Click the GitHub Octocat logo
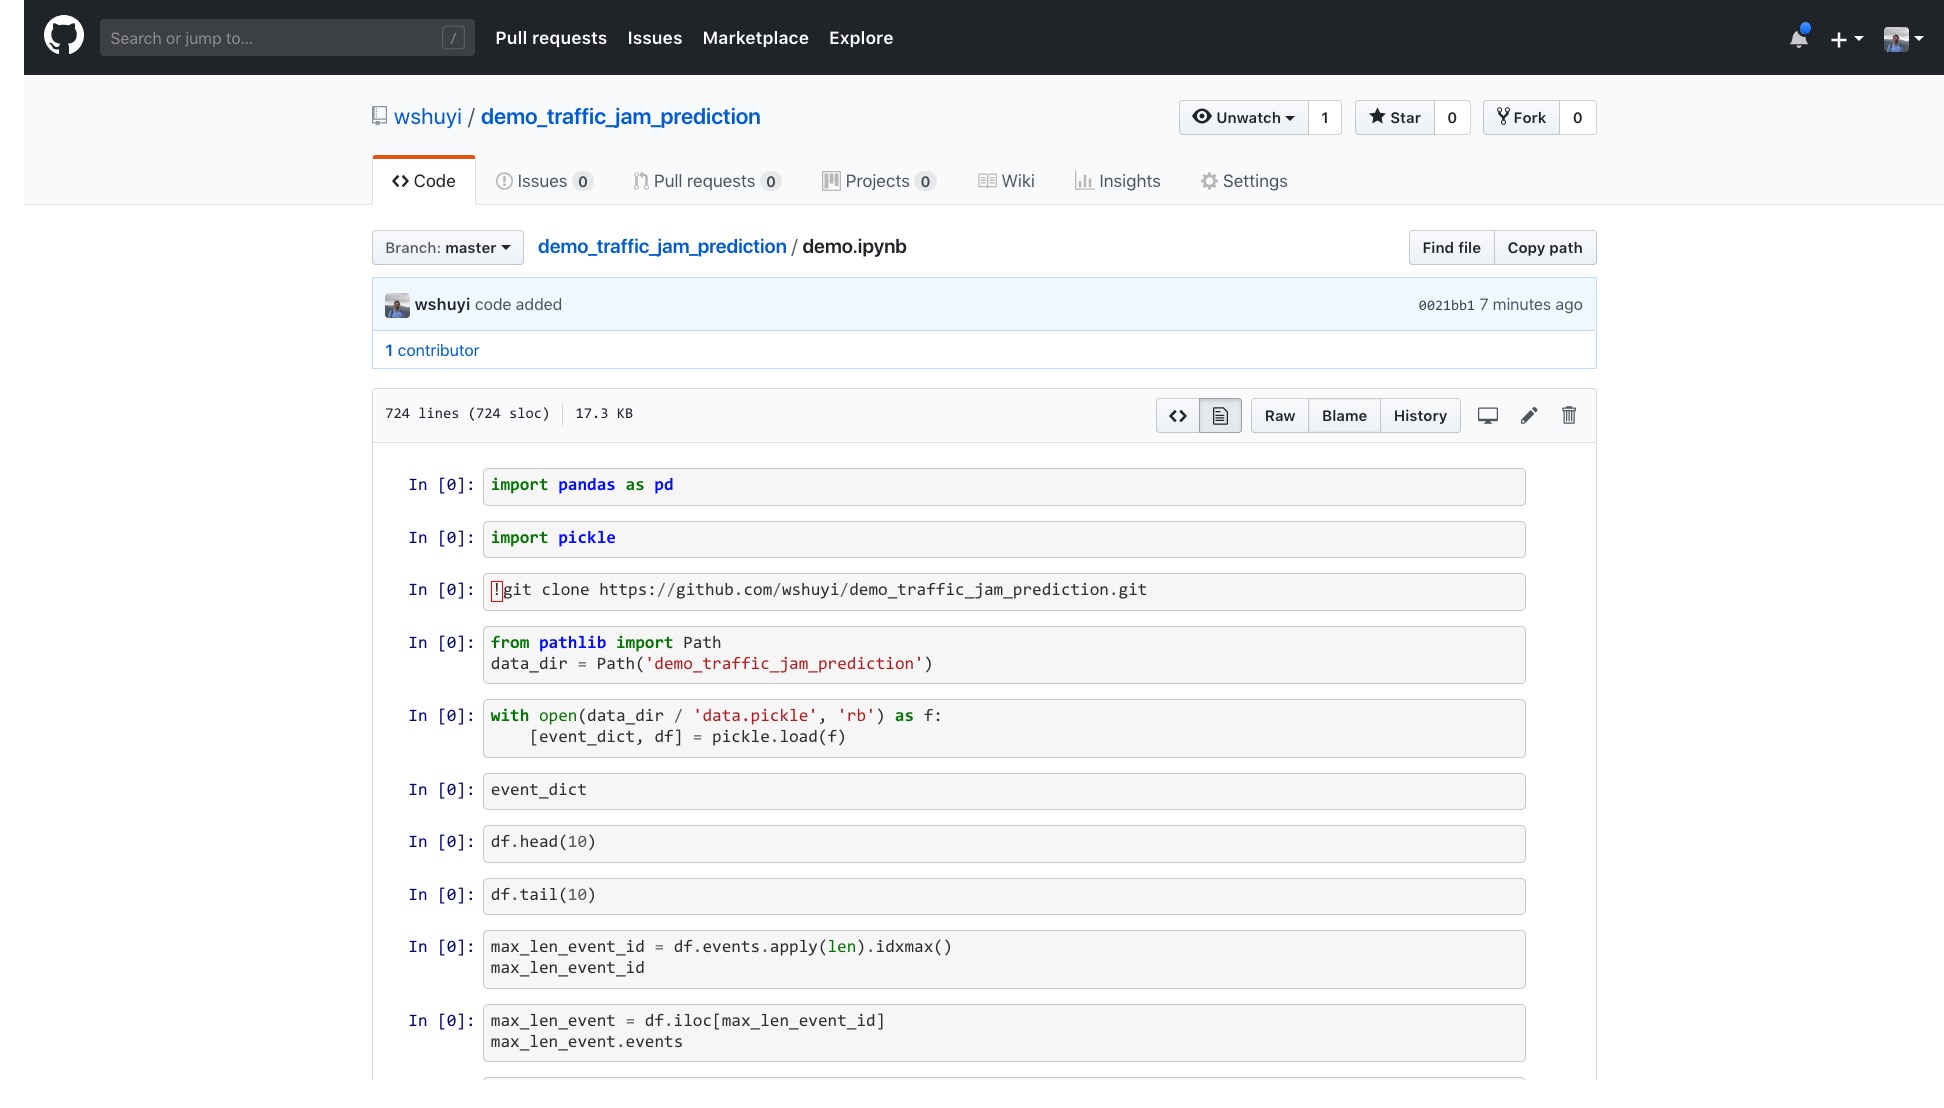1944x1108 pixels. (64, 37)
